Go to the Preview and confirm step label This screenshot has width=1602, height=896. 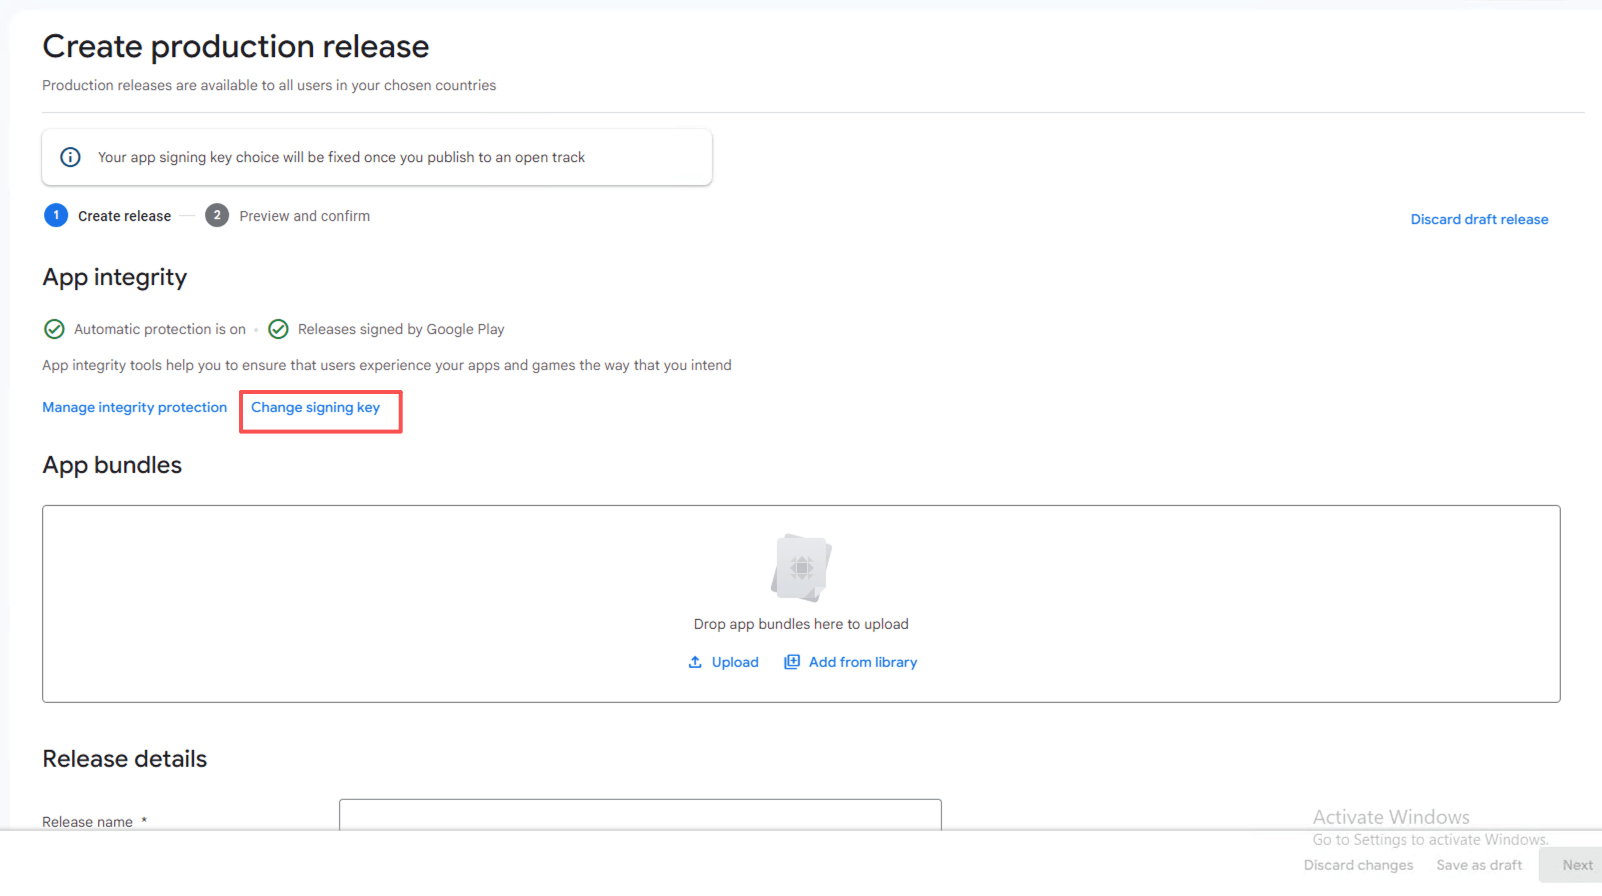click(304, 216)
